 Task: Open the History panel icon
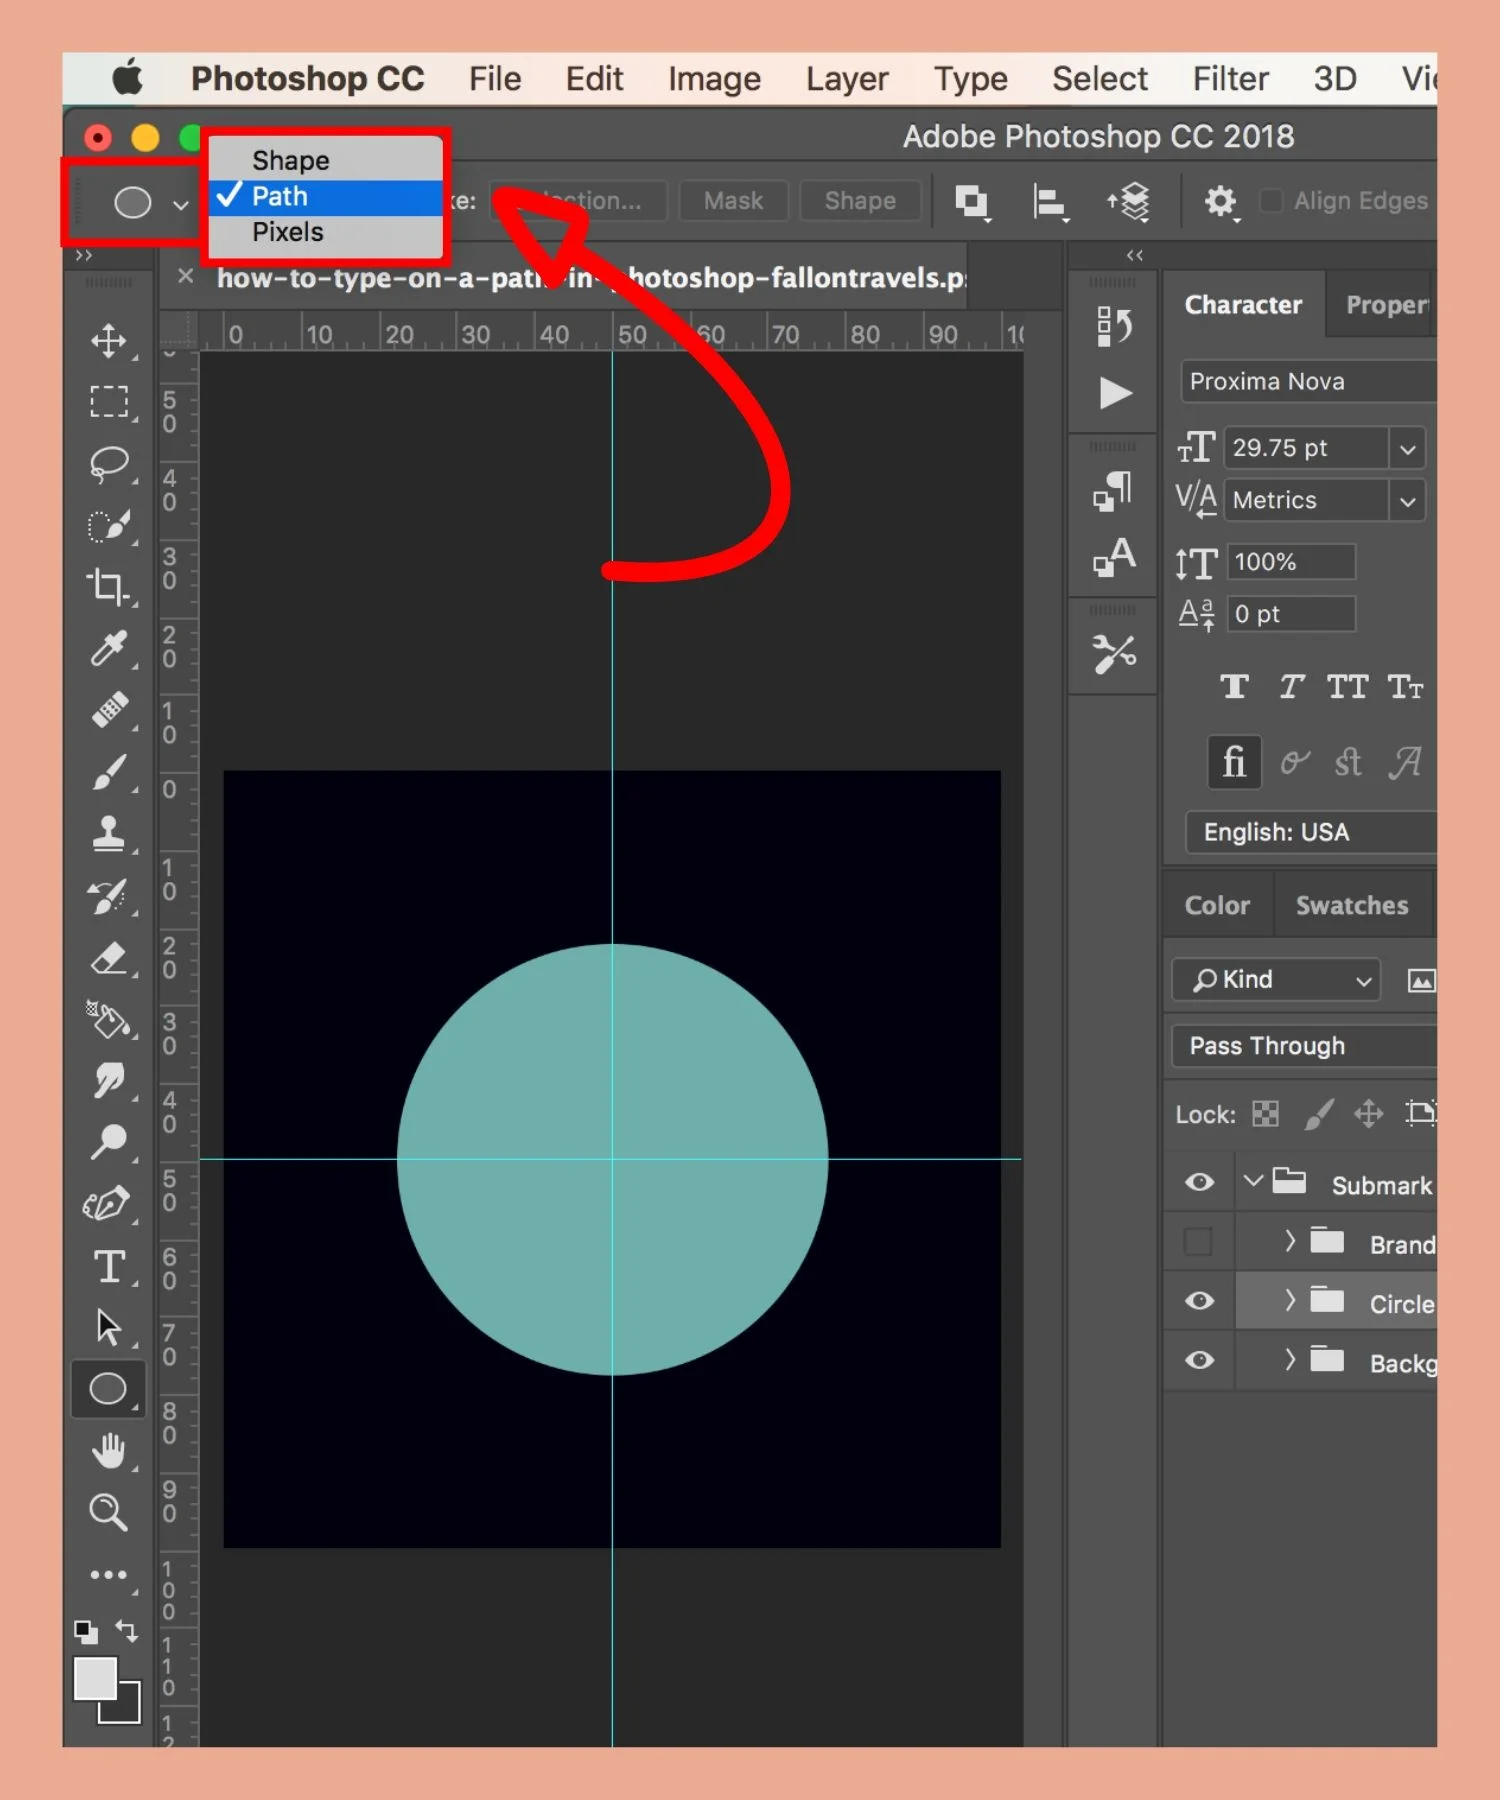coord(1114,326)
